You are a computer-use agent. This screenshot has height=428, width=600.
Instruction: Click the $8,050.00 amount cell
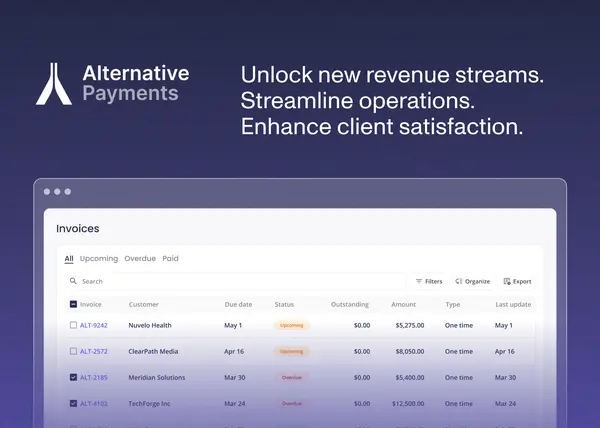410,351
